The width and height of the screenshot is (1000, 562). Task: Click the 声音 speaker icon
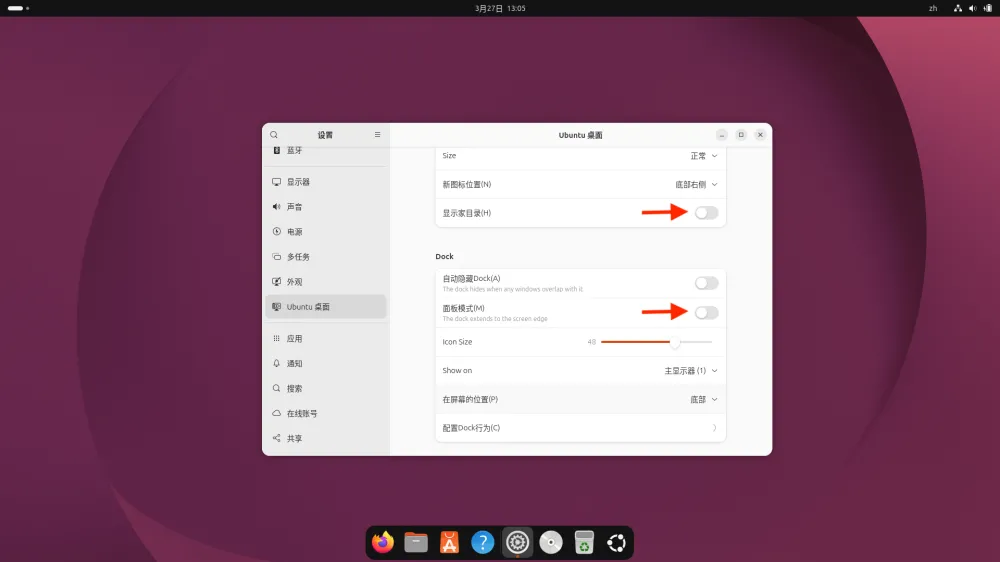[276, 207]
